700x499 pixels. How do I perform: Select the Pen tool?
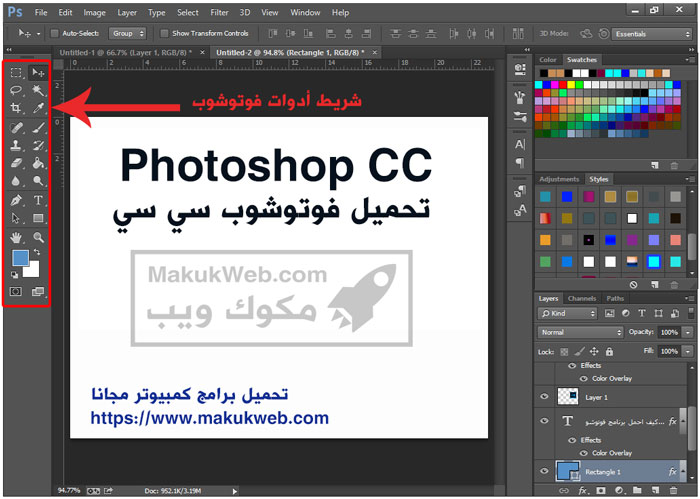pos(16,200)
